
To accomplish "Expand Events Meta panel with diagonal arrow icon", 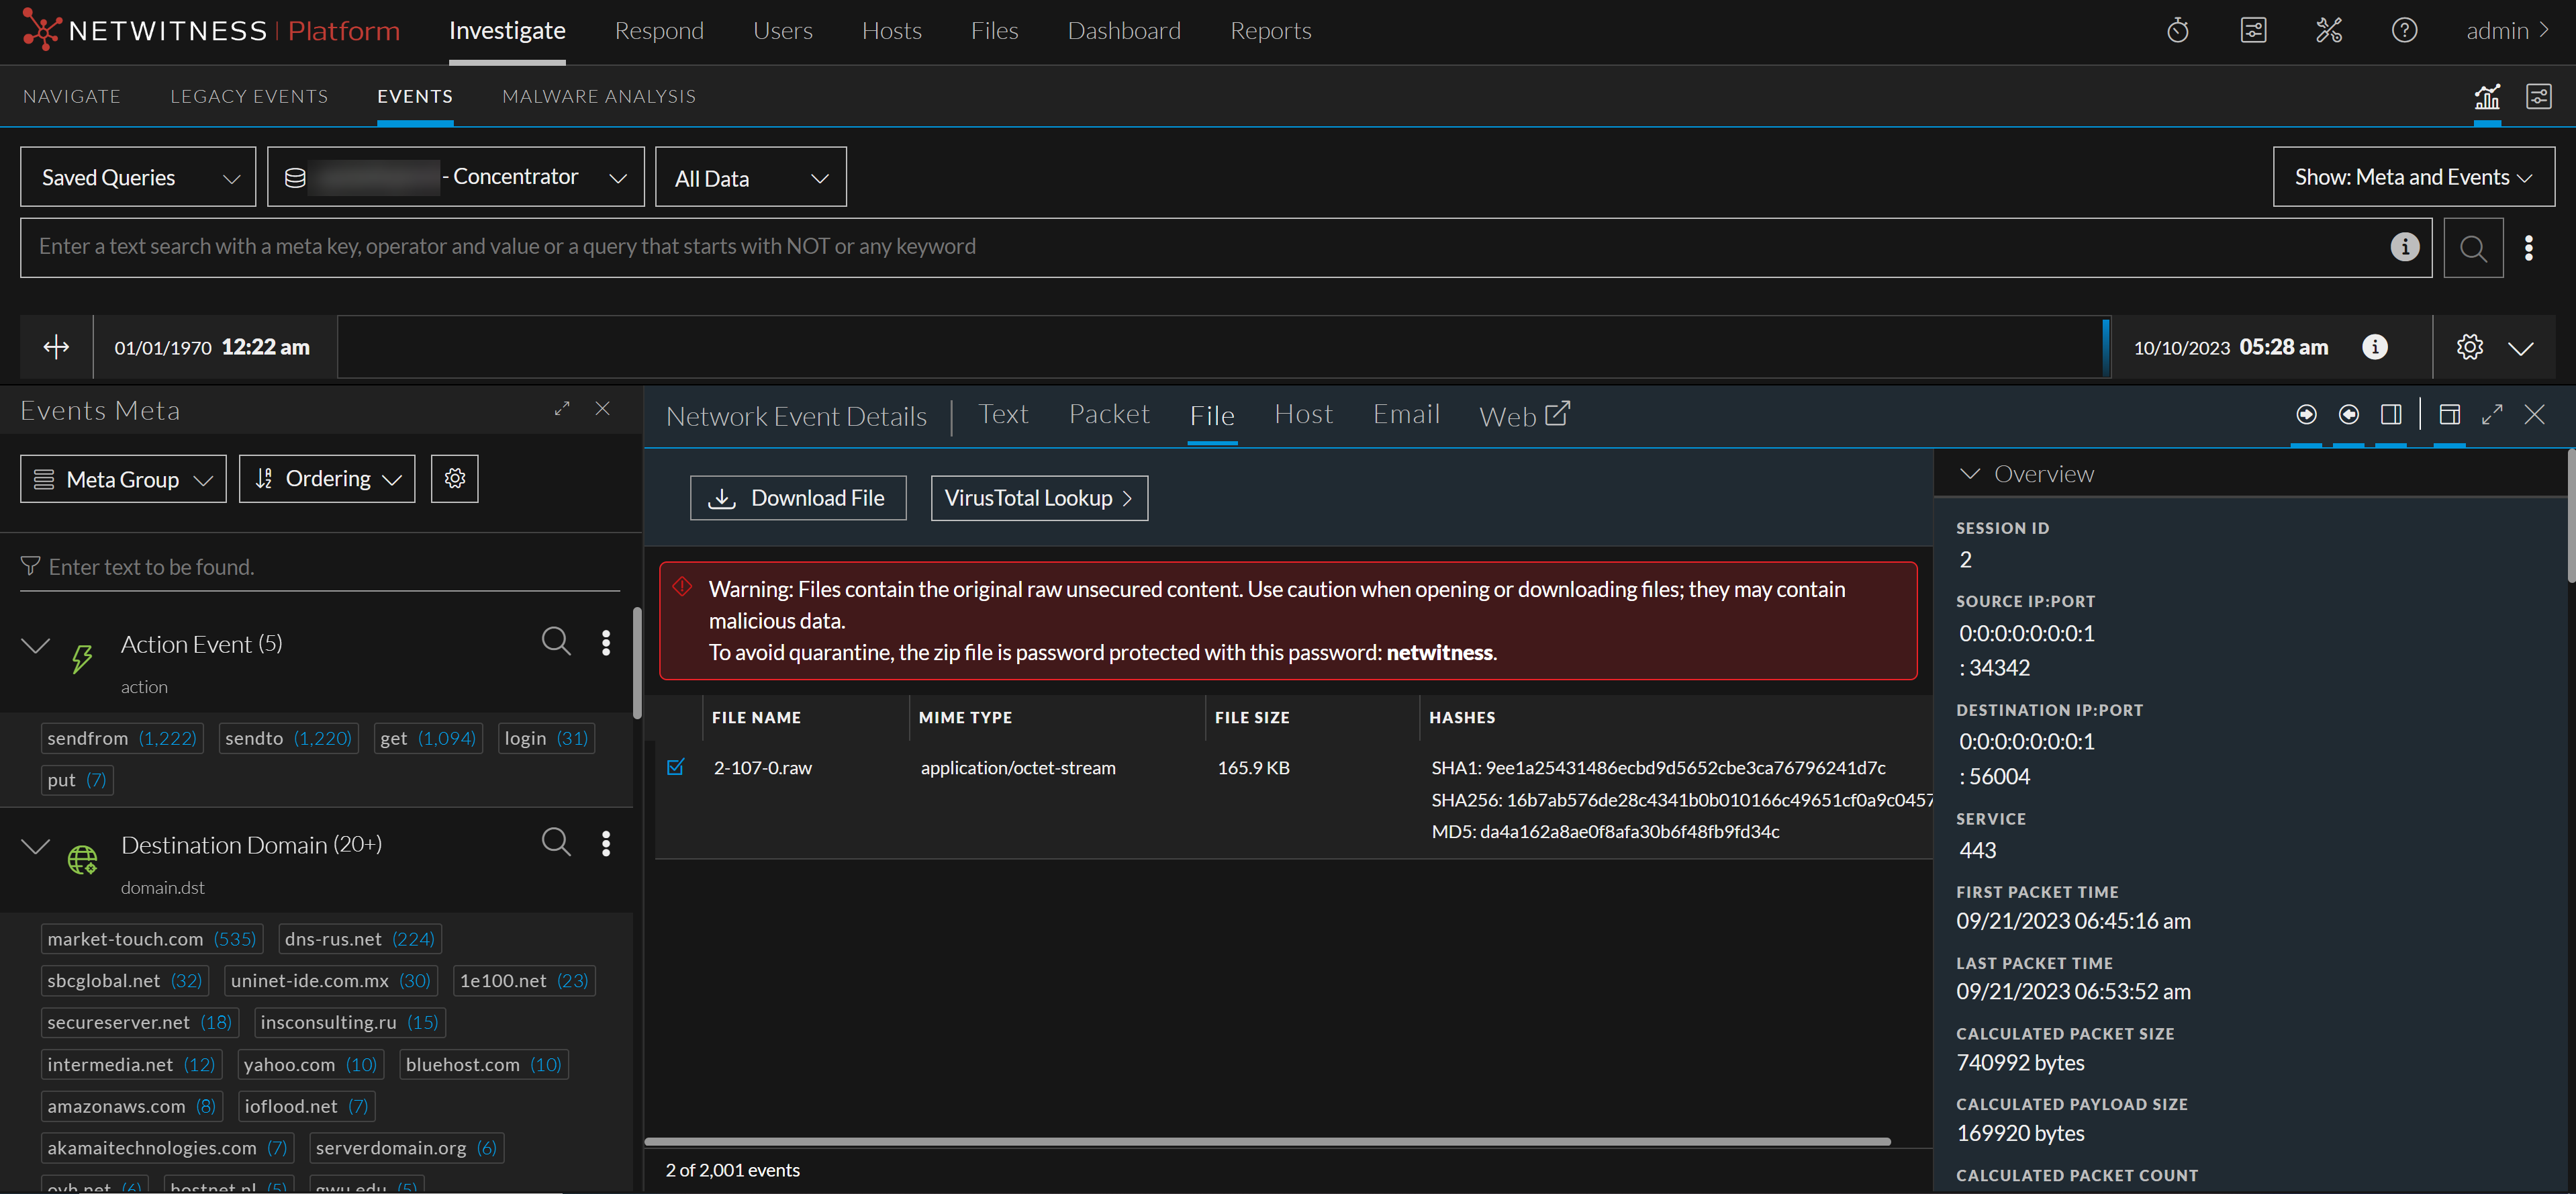I will (x=562, y=408).
